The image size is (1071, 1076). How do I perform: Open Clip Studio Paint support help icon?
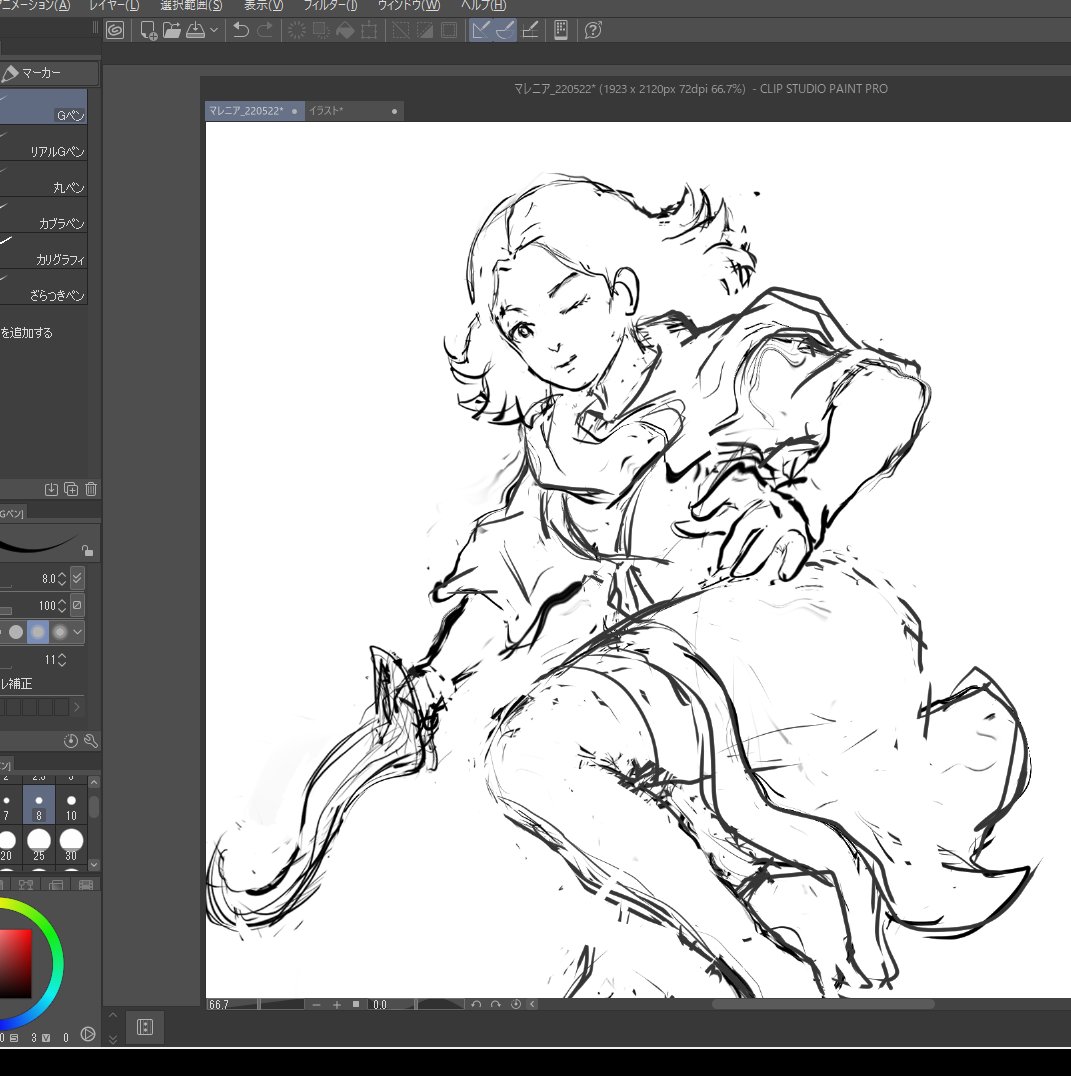tap(593, 30)
